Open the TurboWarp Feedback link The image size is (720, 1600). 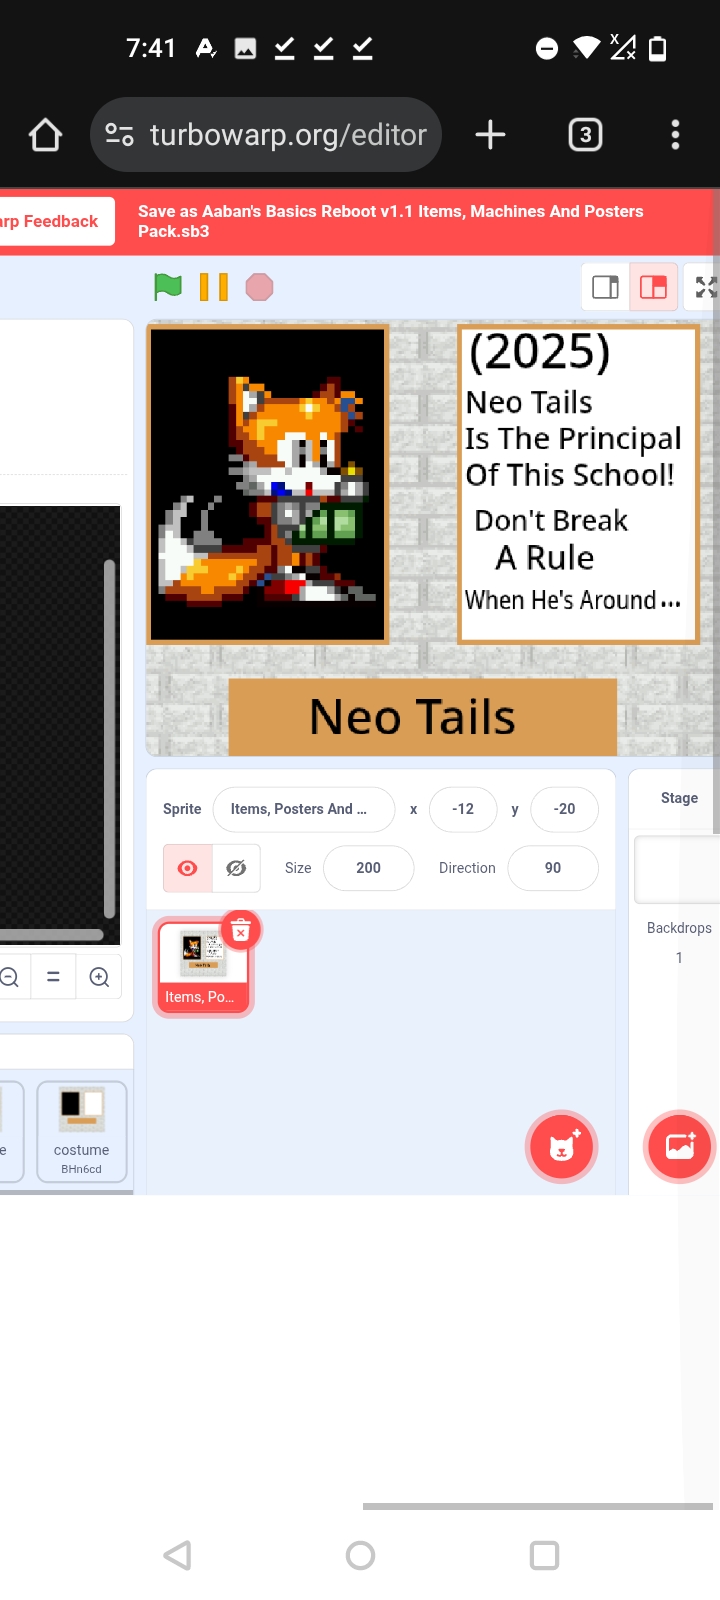(55, 221)
